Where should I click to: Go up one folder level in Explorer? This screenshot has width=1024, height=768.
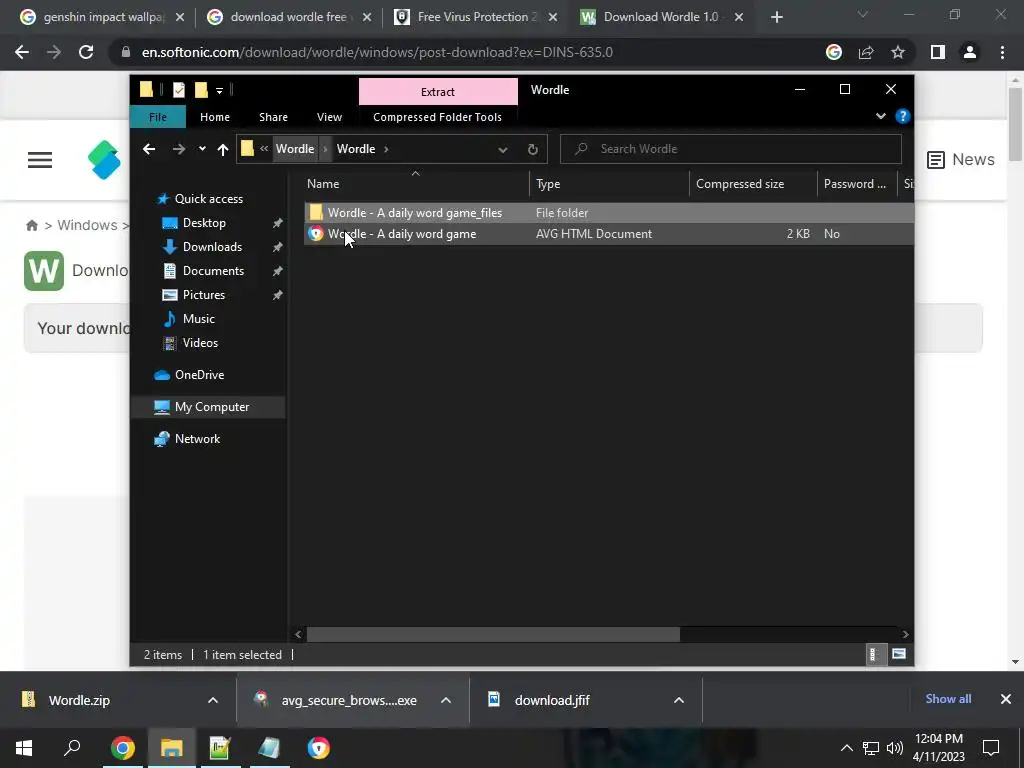point(223,149)
